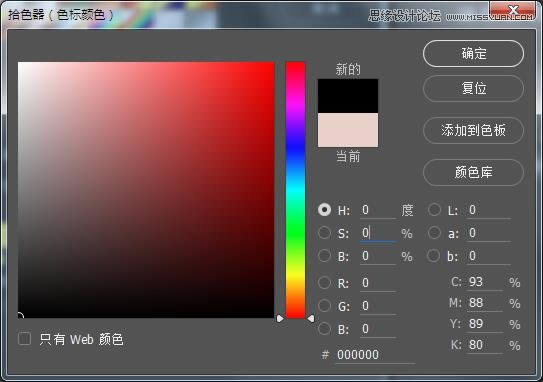
Task: Select the RGB B blue radio button
Action: [x=324, y=329]
